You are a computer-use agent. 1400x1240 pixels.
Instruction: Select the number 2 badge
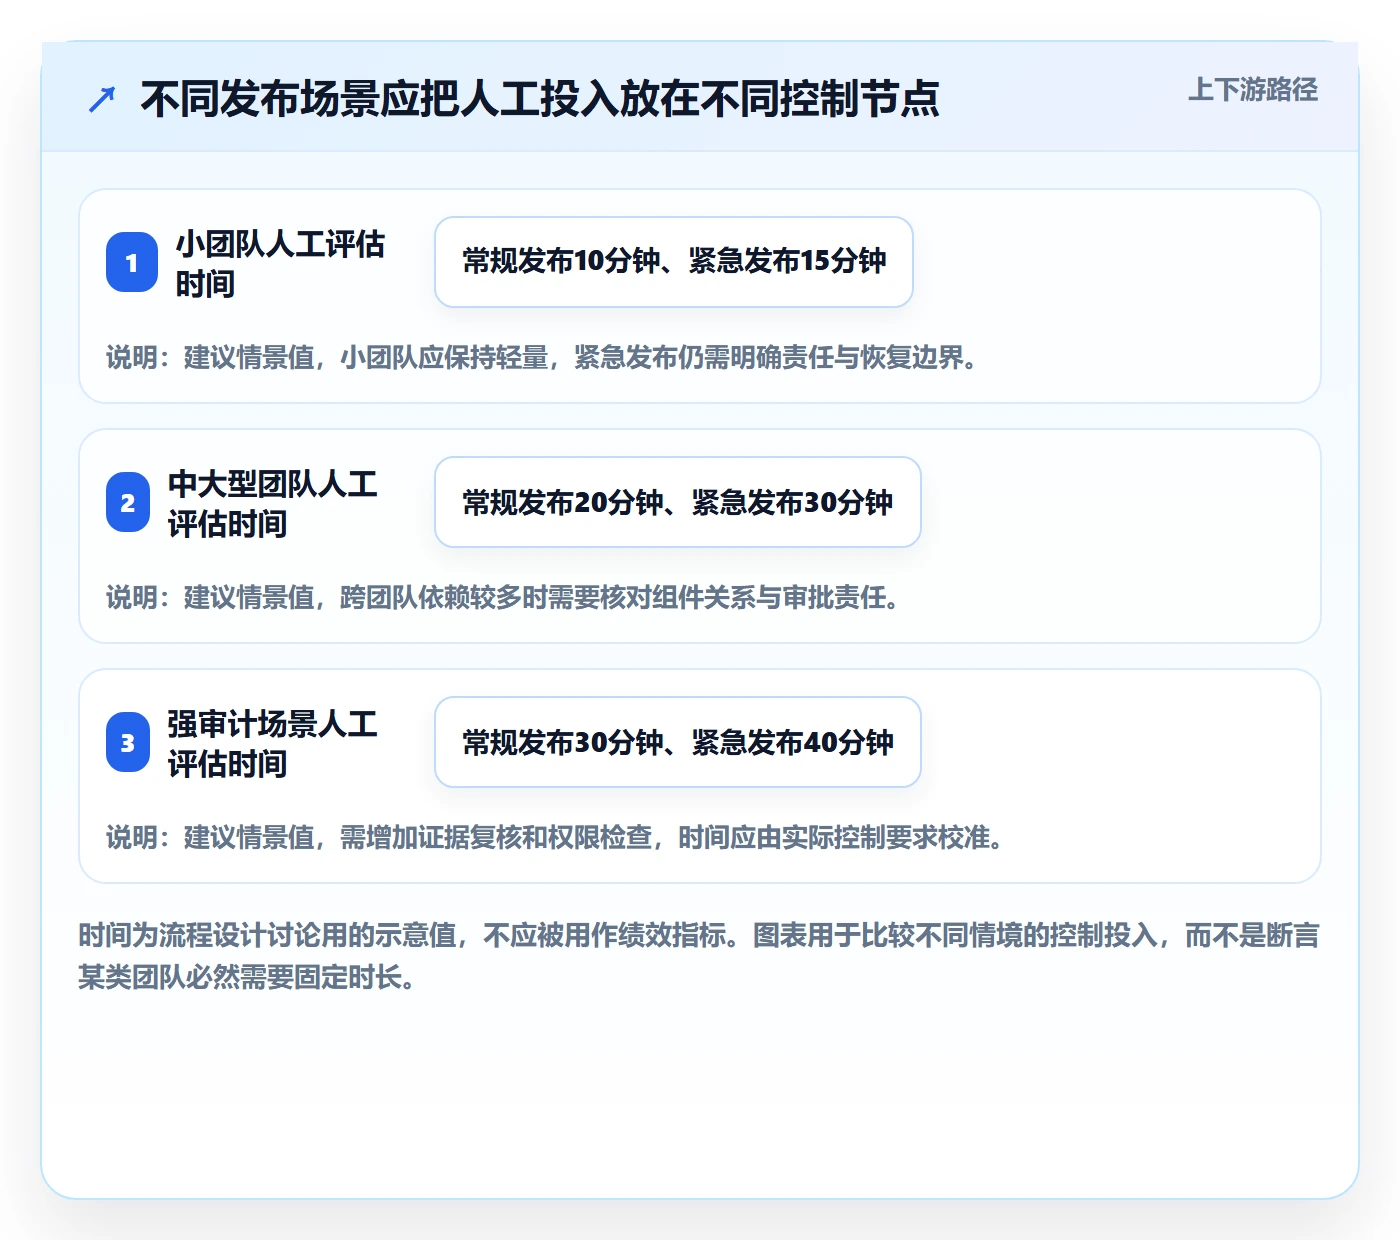point(128,502)
